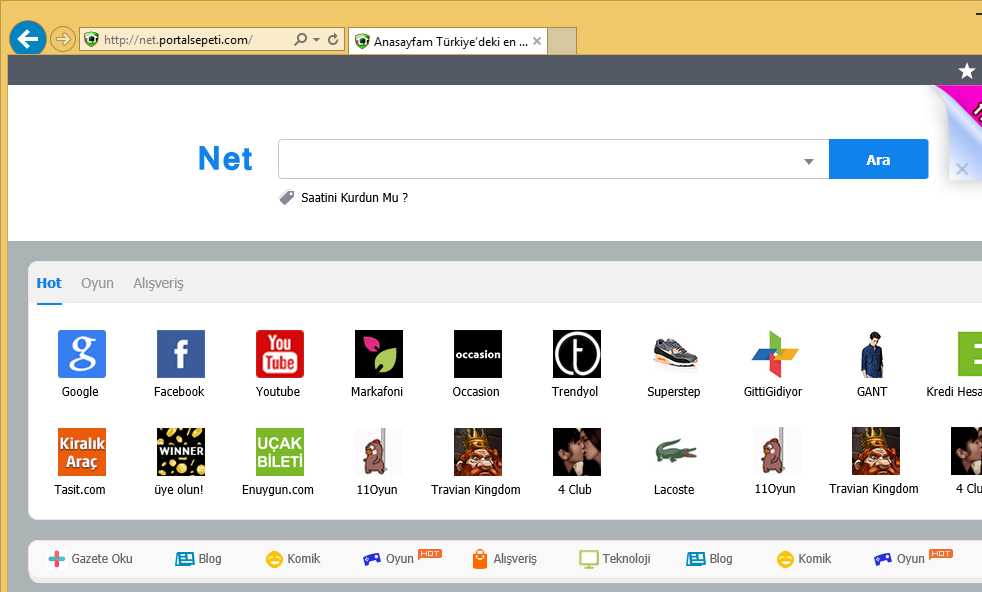Switch to the Hot tab
Screen dimensions: 982x592
[x=49, y=283]
